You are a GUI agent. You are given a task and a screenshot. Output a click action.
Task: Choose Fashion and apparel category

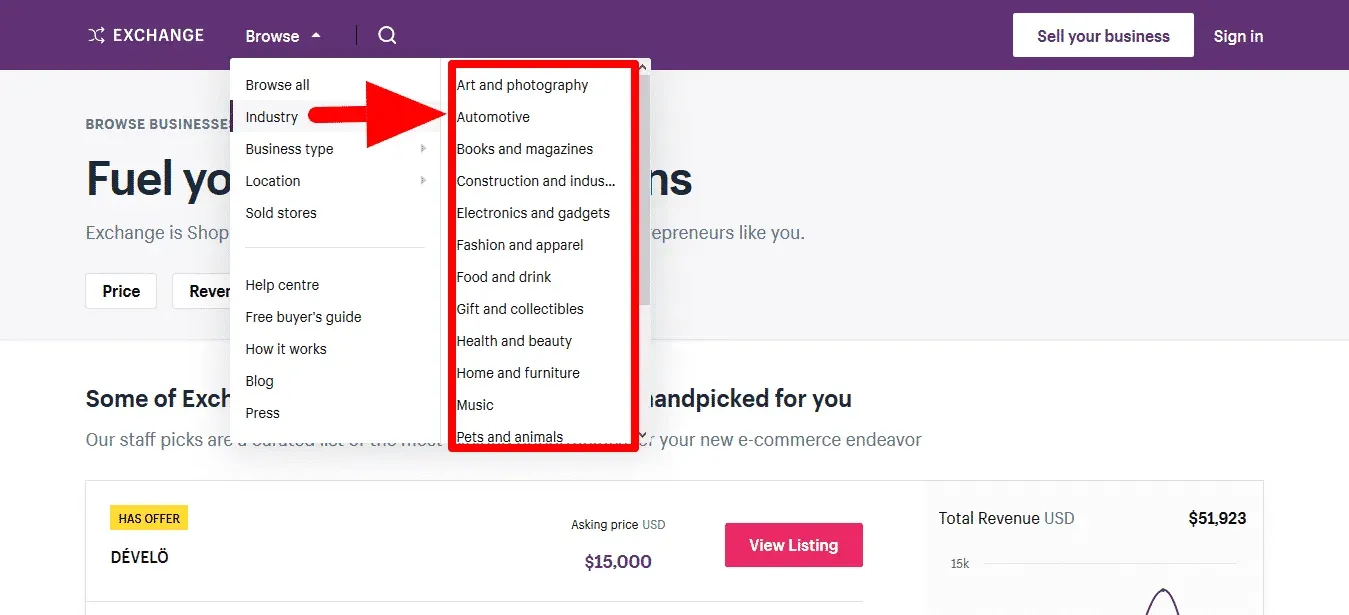point(520,245)
